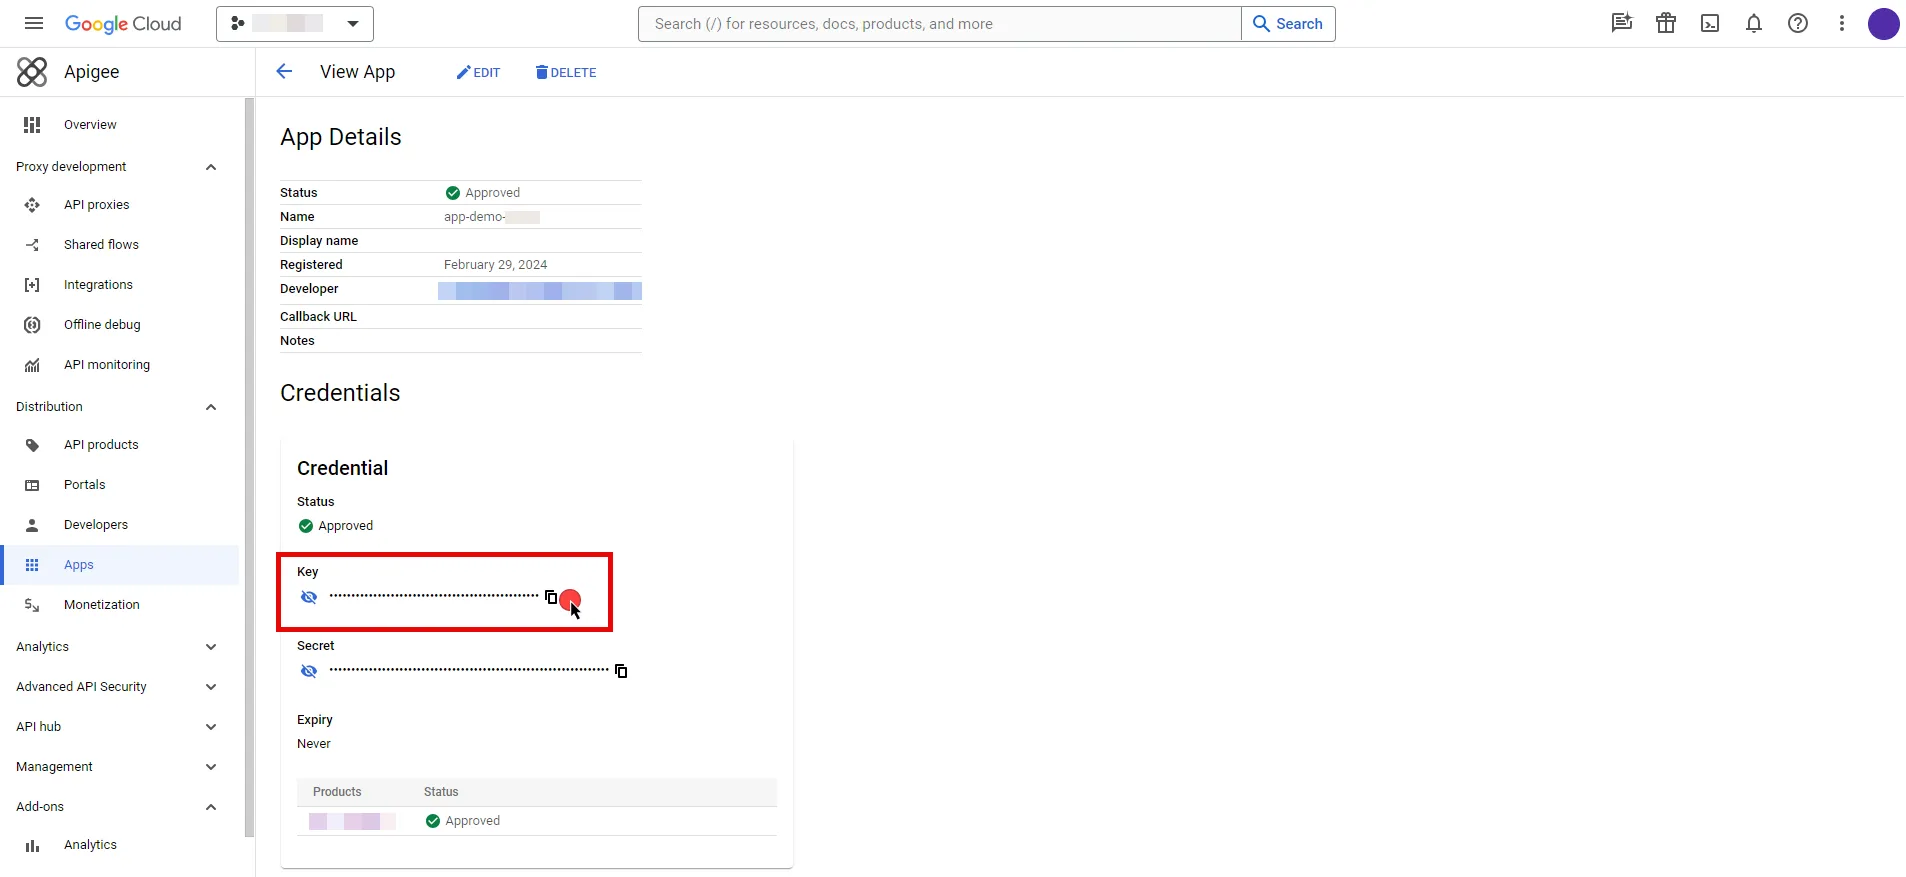Open the main navigation hamburger menu

point(34,24)
